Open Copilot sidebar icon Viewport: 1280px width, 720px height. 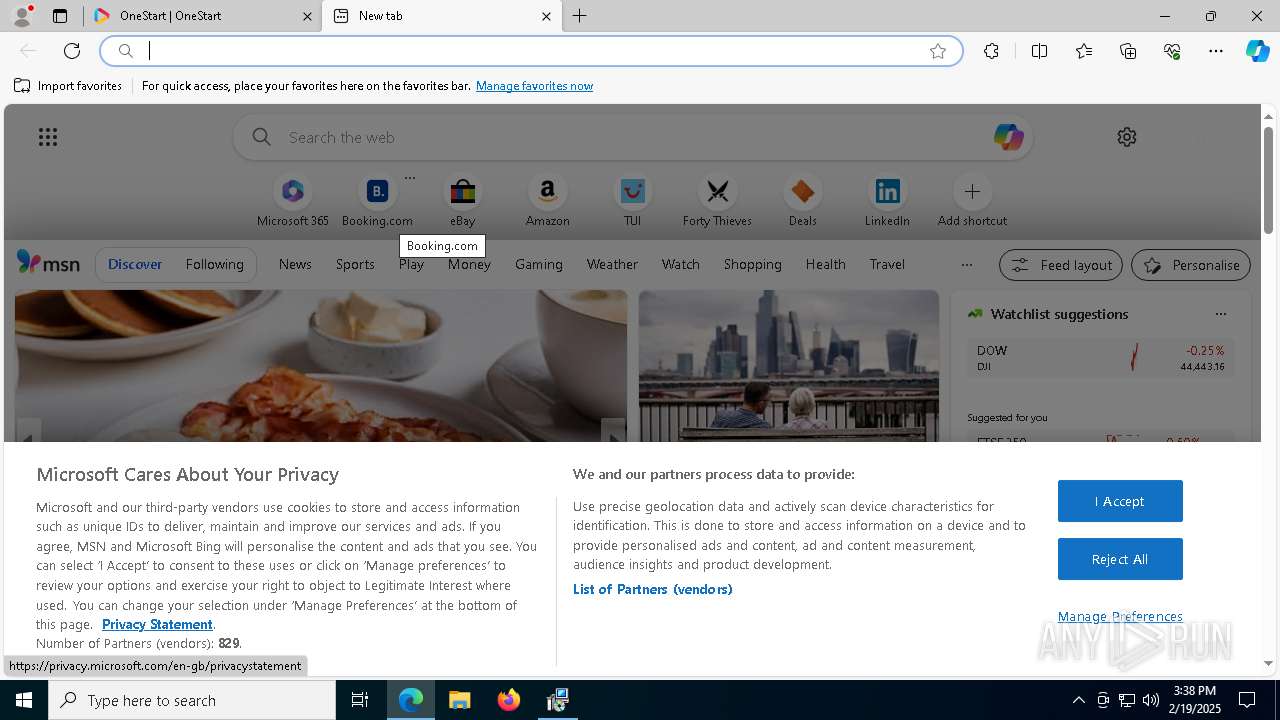click(x=1257, y=51)
